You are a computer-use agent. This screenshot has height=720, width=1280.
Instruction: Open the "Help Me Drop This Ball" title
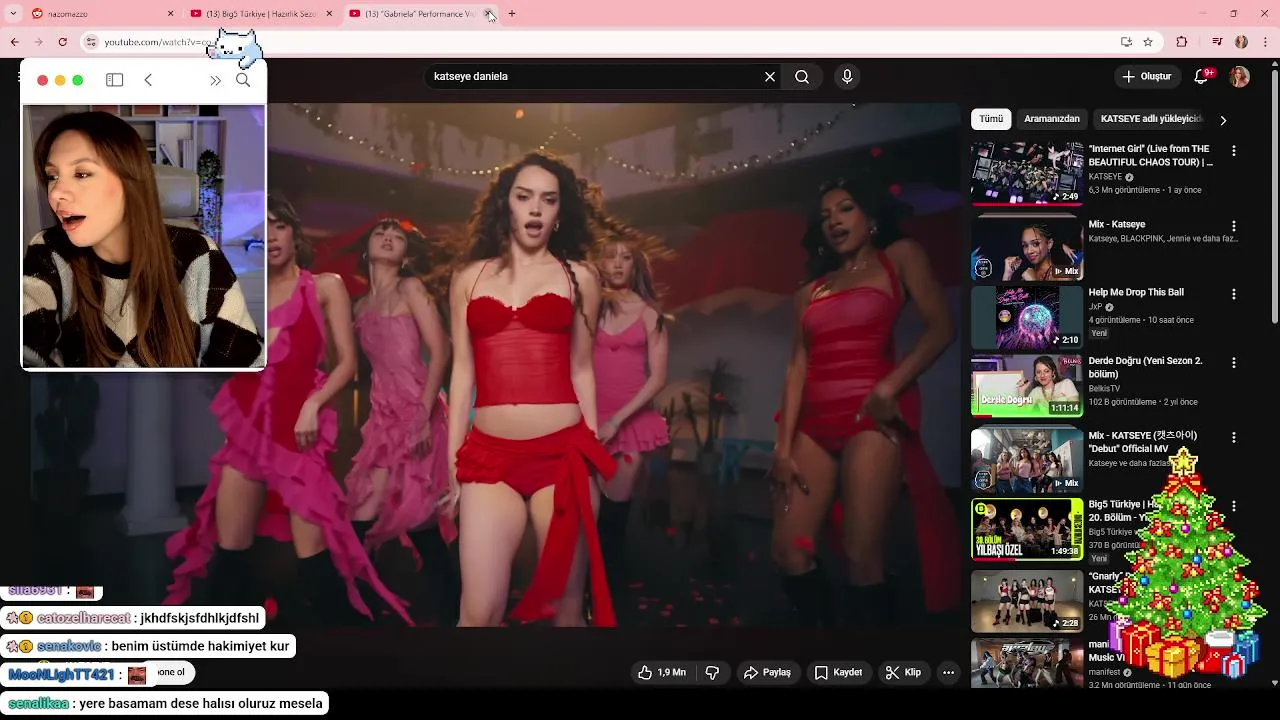(x=1136, y=292)
